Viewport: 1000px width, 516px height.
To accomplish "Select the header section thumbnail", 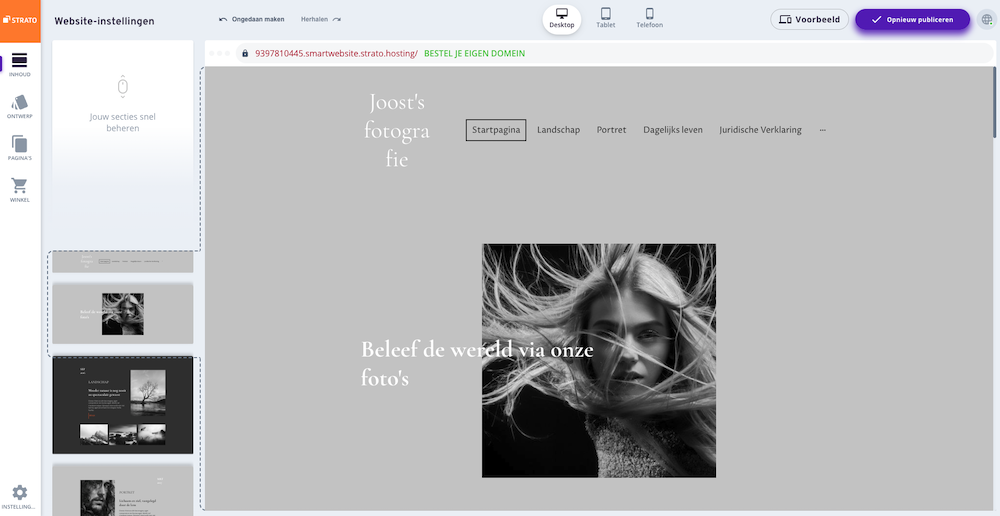I will tap(122, 262).
